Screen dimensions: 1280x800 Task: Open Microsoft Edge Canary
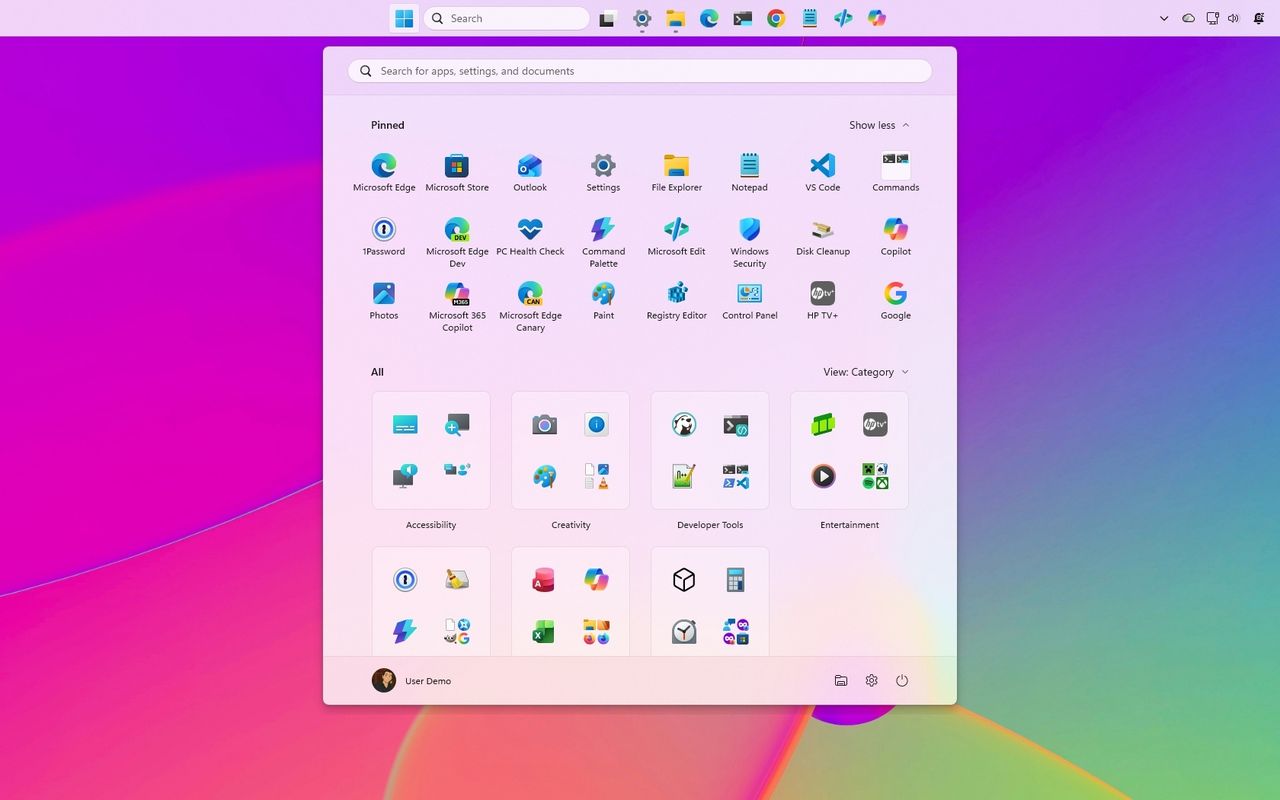530,306
